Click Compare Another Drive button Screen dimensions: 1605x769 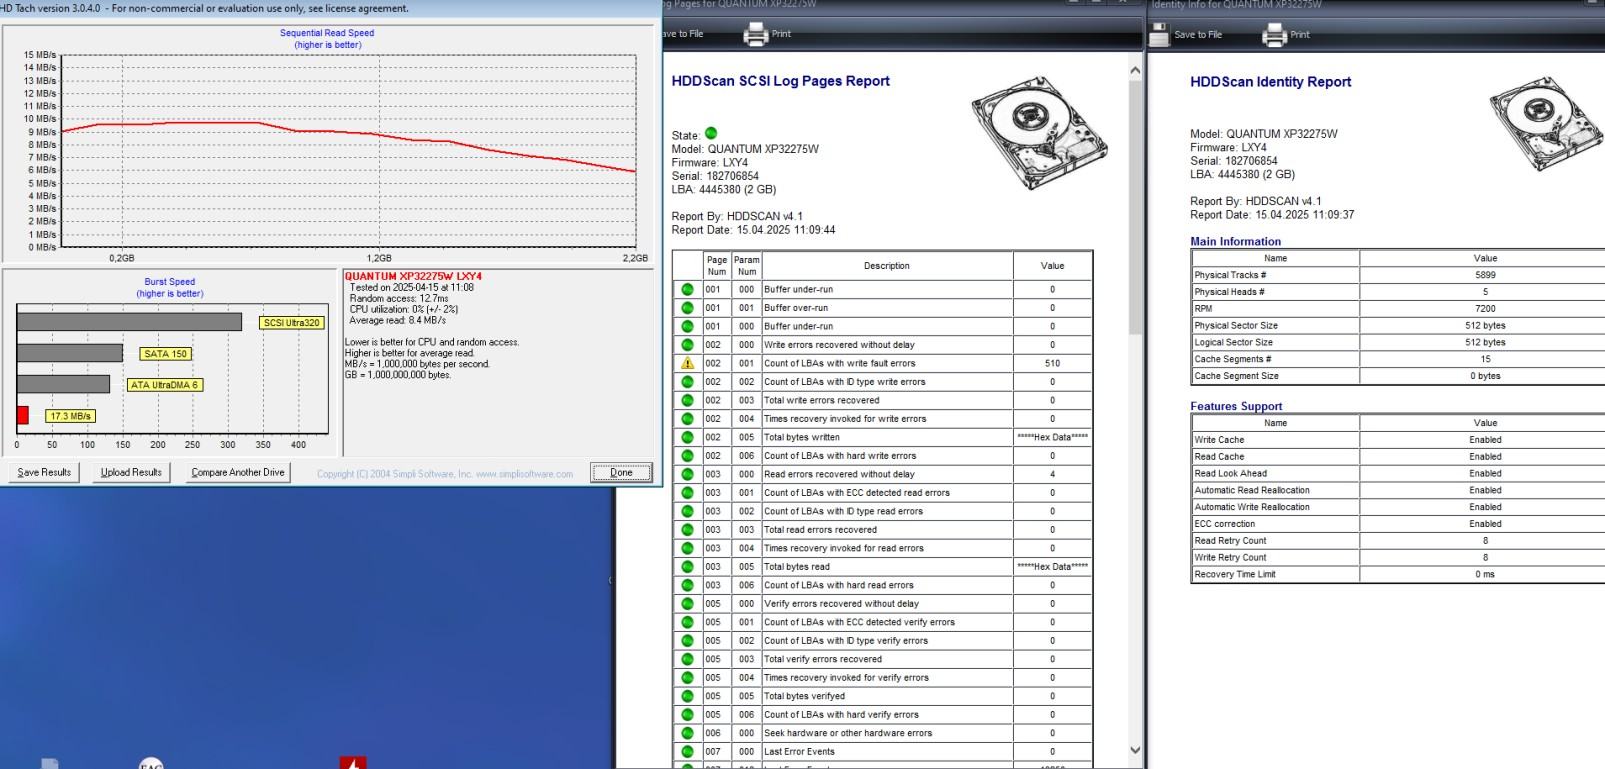238,472
